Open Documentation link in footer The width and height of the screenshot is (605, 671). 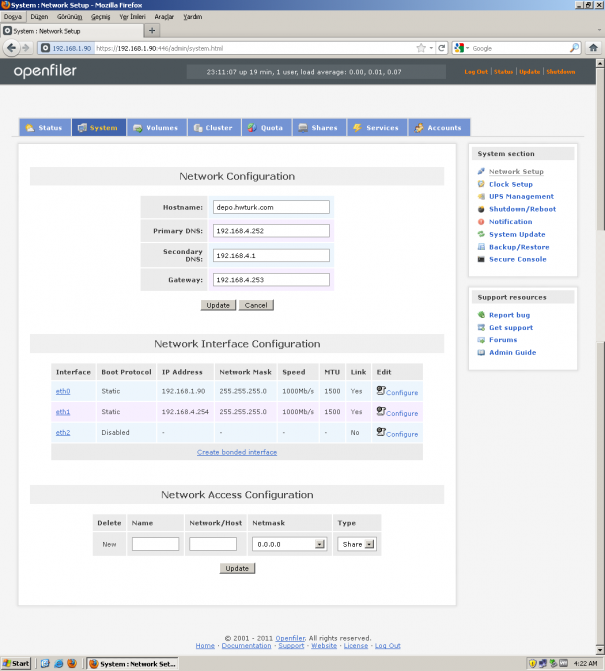click(246, 646)
